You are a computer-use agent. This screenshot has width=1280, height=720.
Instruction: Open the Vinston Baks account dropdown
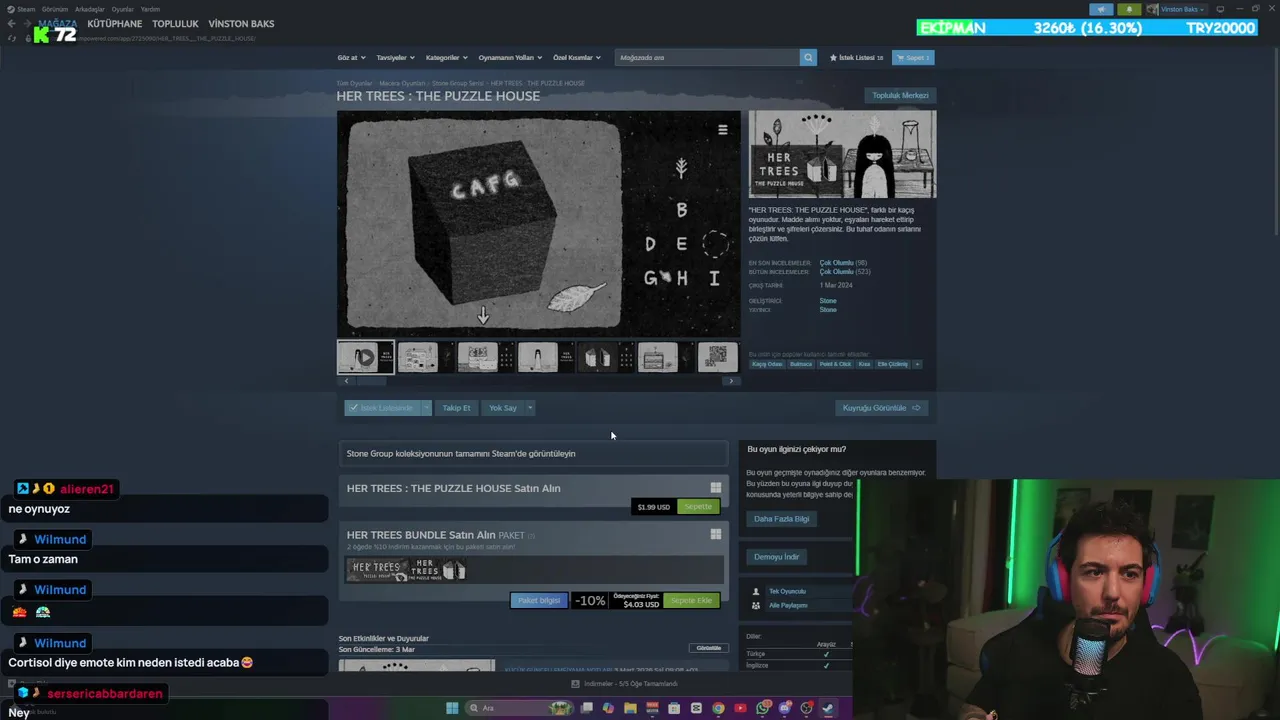[1176, 9]
